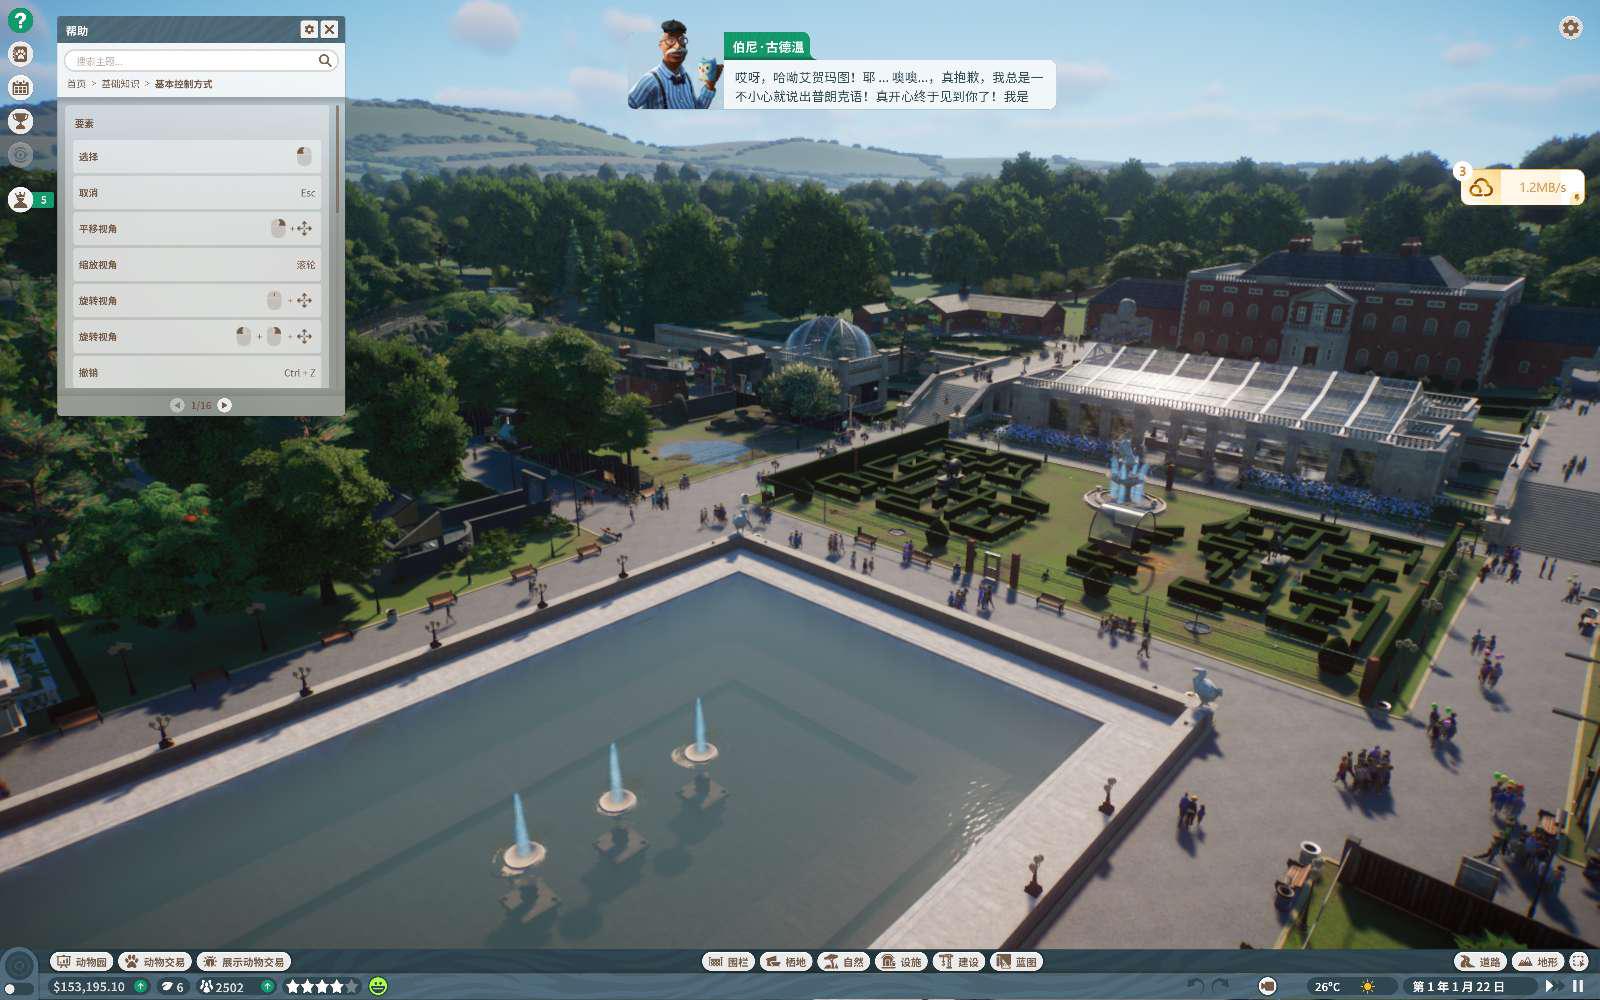Open the 地形 terrain tool
The width and height of the screenshot is (1600, 1000).
1538,962
